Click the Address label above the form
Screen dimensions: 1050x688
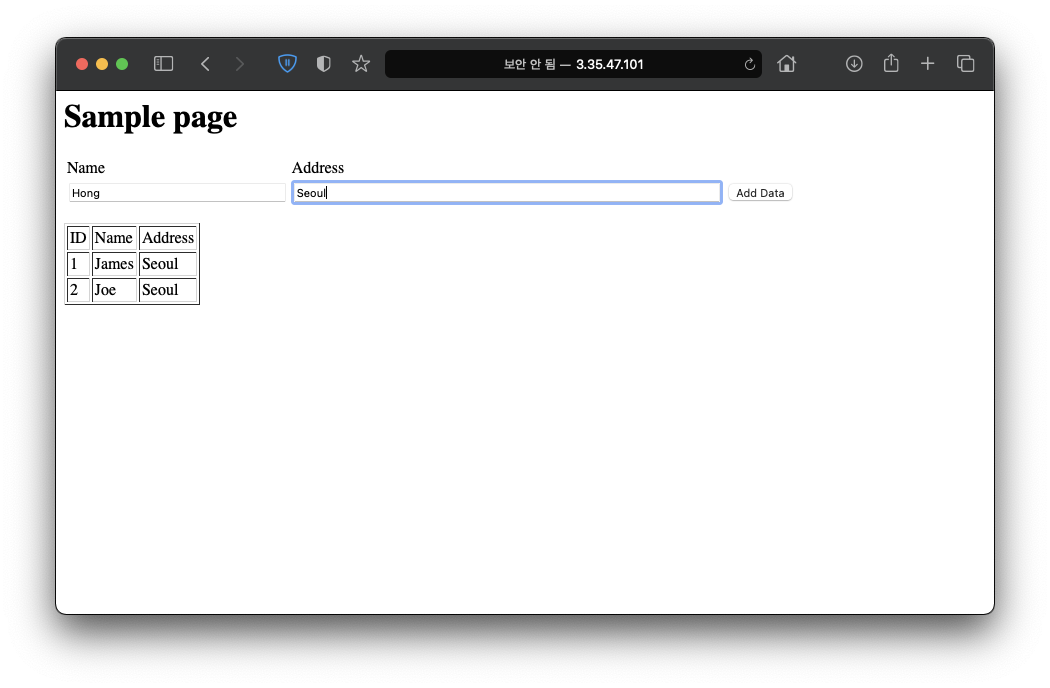(317, 167)
